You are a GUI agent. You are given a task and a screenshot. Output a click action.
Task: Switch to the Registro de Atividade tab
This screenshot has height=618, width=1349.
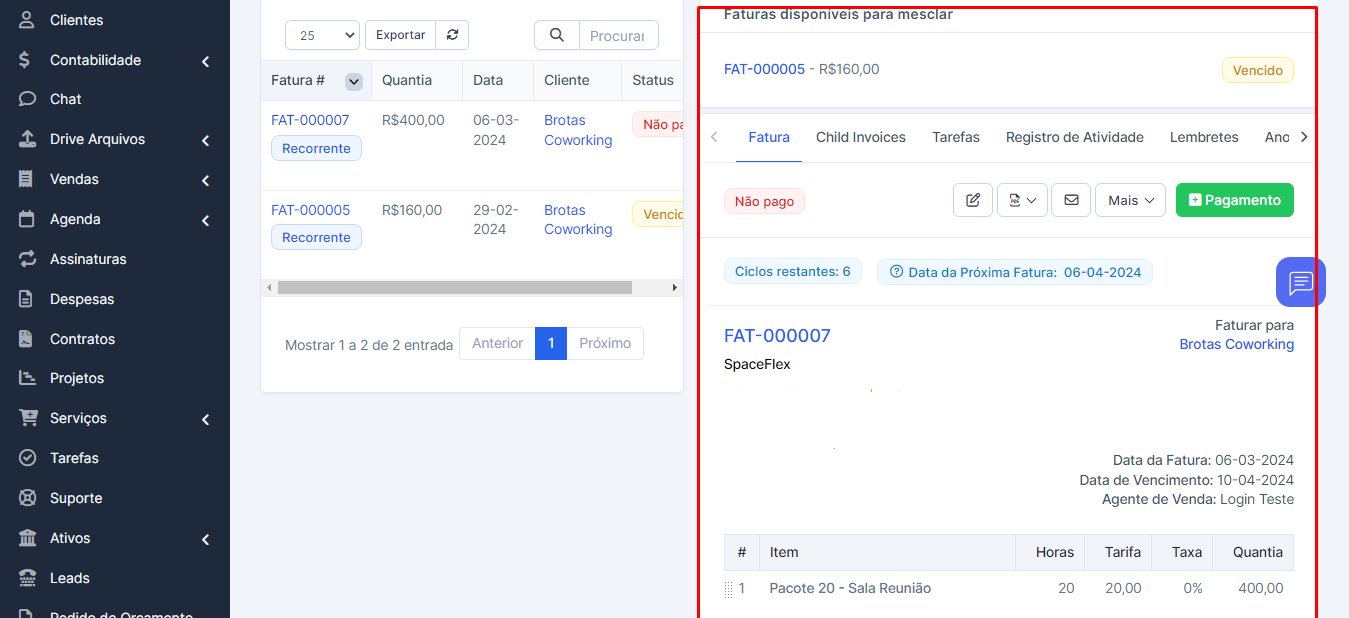pos(1074,137)
